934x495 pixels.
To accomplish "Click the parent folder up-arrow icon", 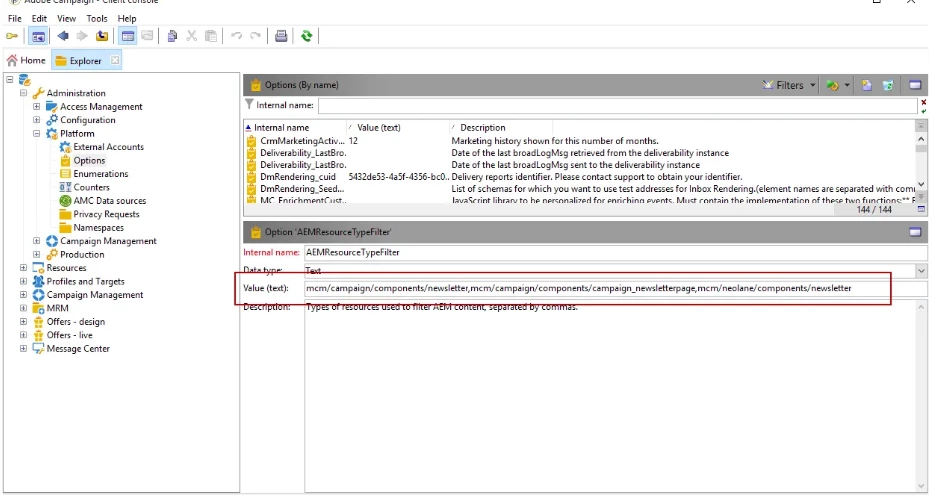I will [x=102, y=36].
